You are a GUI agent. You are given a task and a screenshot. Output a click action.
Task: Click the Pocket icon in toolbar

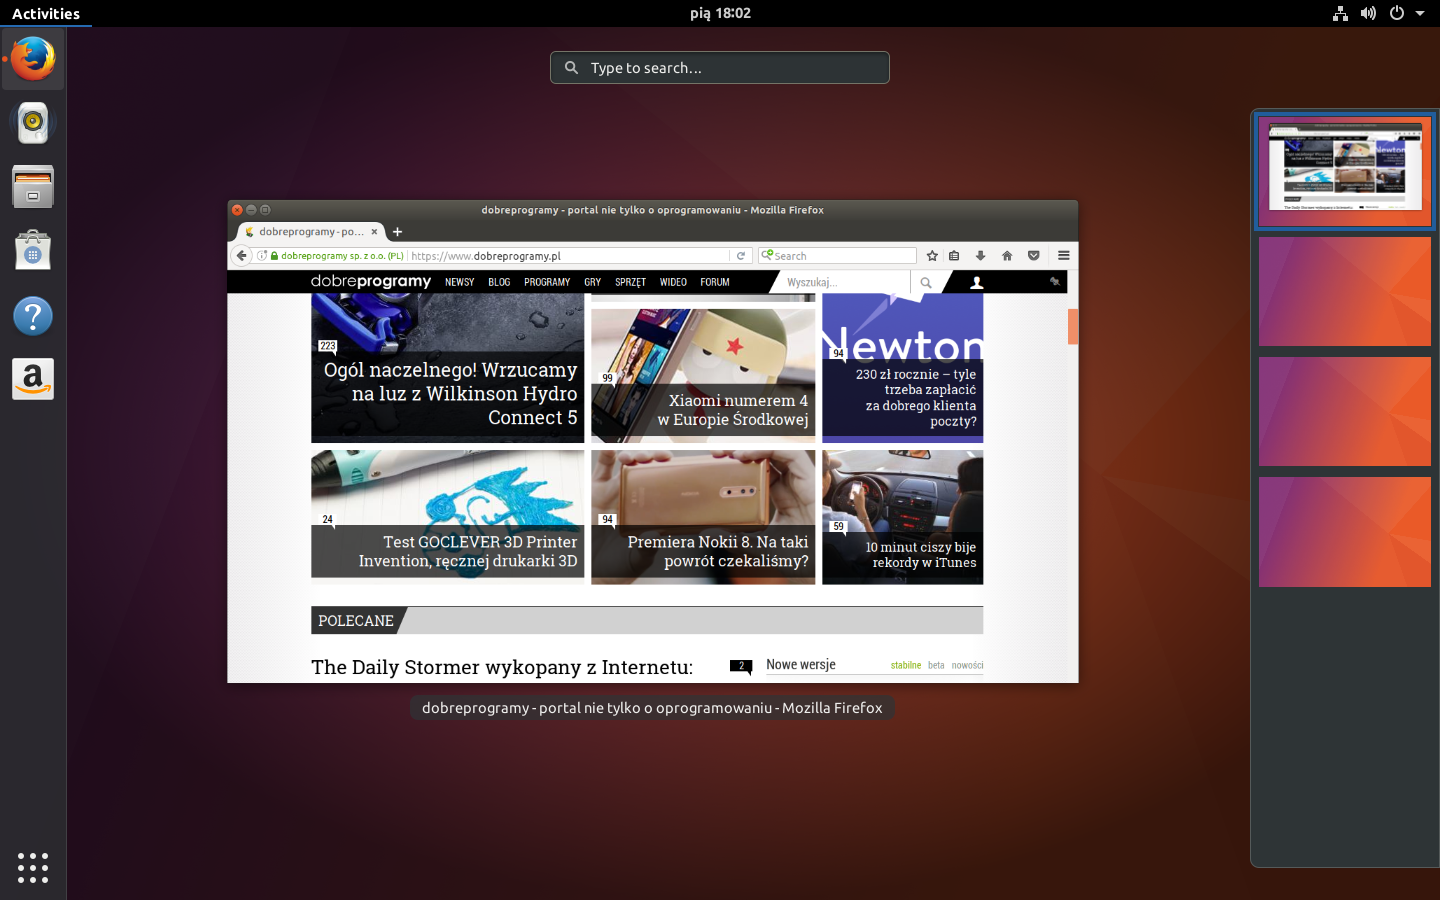(1034, 256)
